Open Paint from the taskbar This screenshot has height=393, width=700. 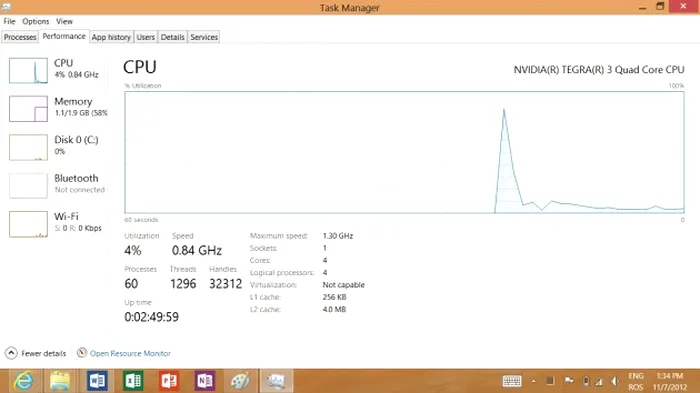click(241, 381)
